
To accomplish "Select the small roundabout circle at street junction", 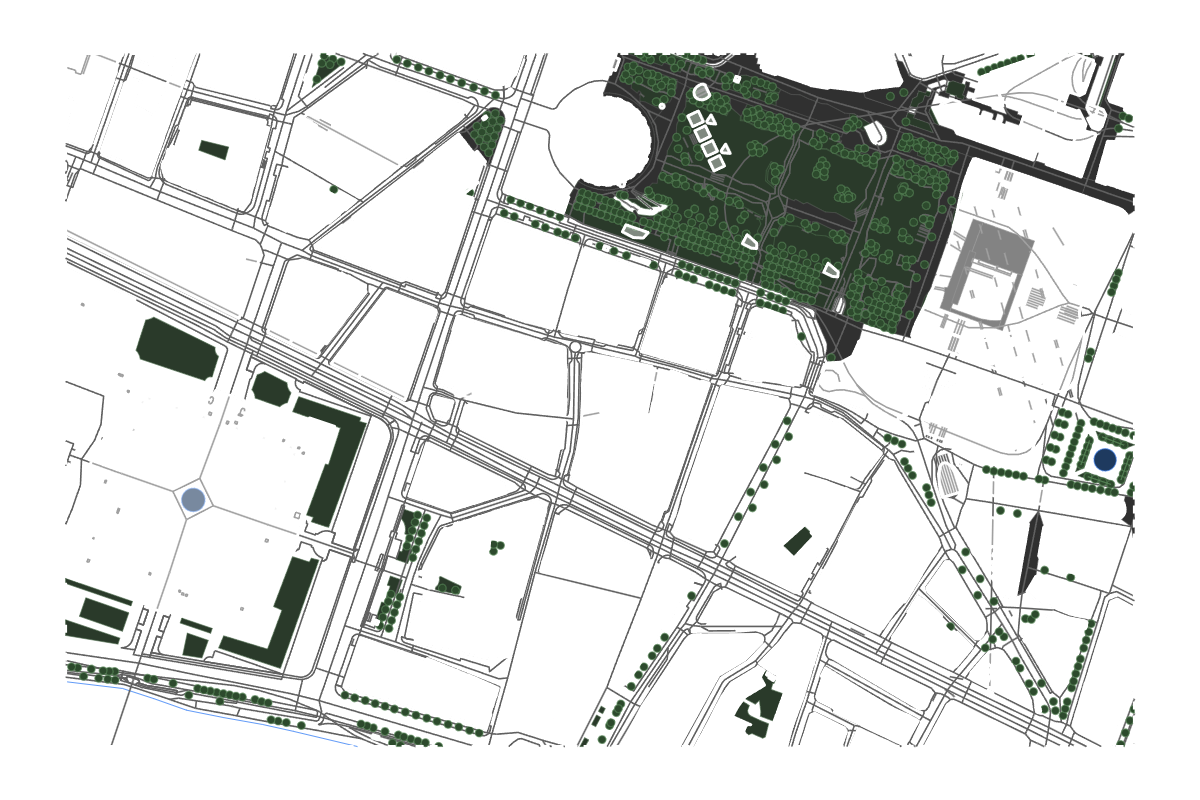I will (575, 347).
